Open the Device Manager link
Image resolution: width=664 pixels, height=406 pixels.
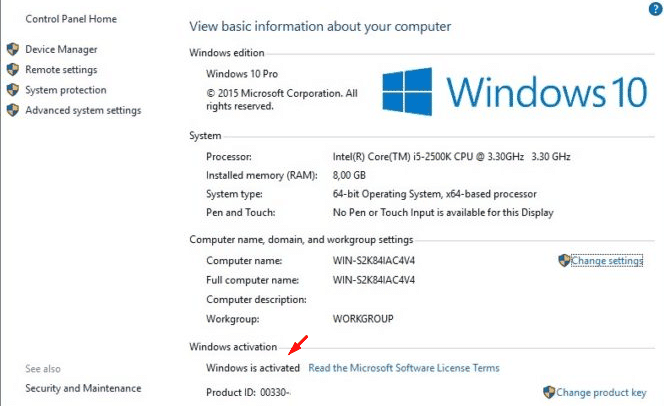tap(61, 50)
